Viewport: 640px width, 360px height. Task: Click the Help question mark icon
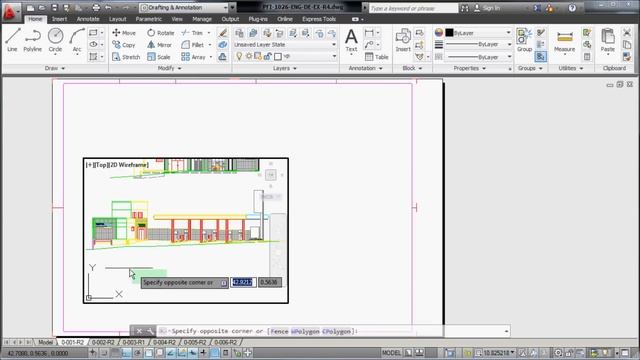[x=572, y=8]
